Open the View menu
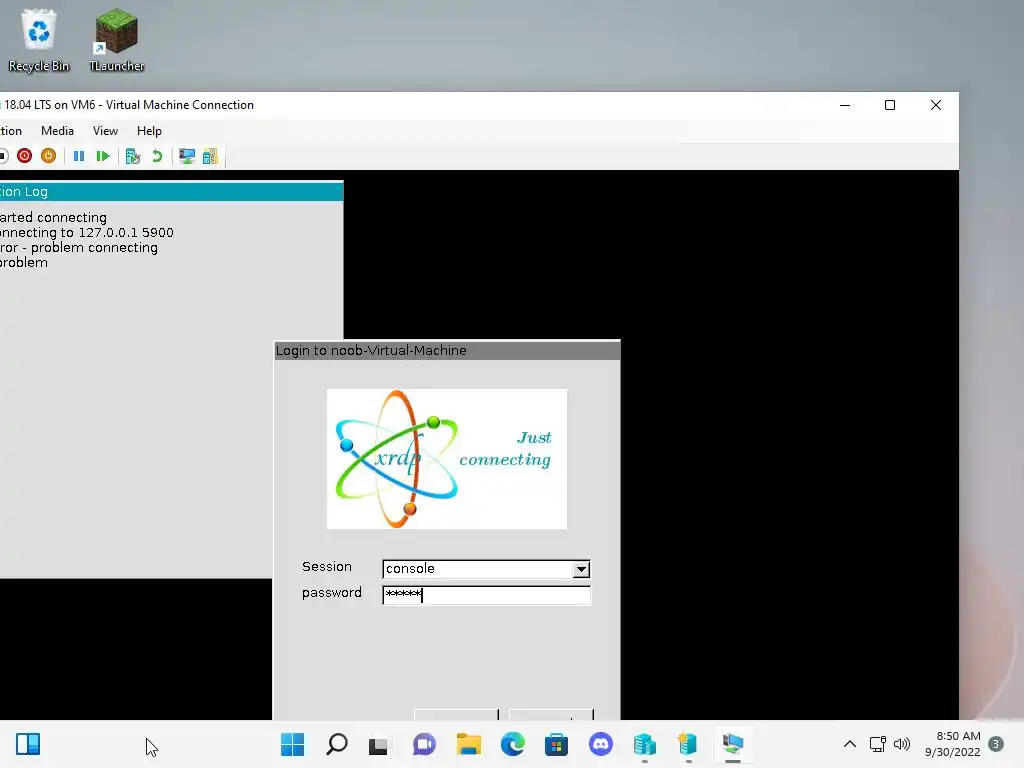Image resolution: width=1024 pixels, height=768 pixels. click(105, 131)
